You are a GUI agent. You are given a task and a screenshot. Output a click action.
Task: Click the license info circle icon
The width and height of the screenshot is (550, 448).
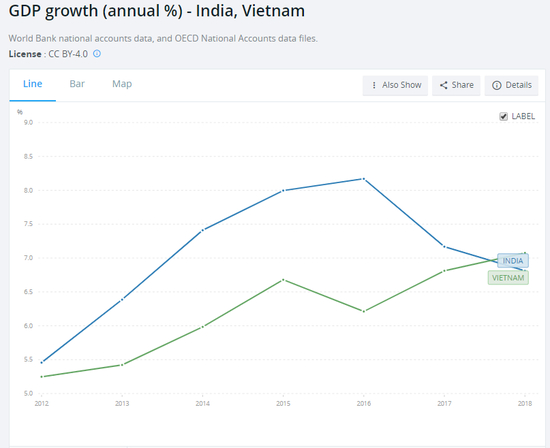coord(97,54)
